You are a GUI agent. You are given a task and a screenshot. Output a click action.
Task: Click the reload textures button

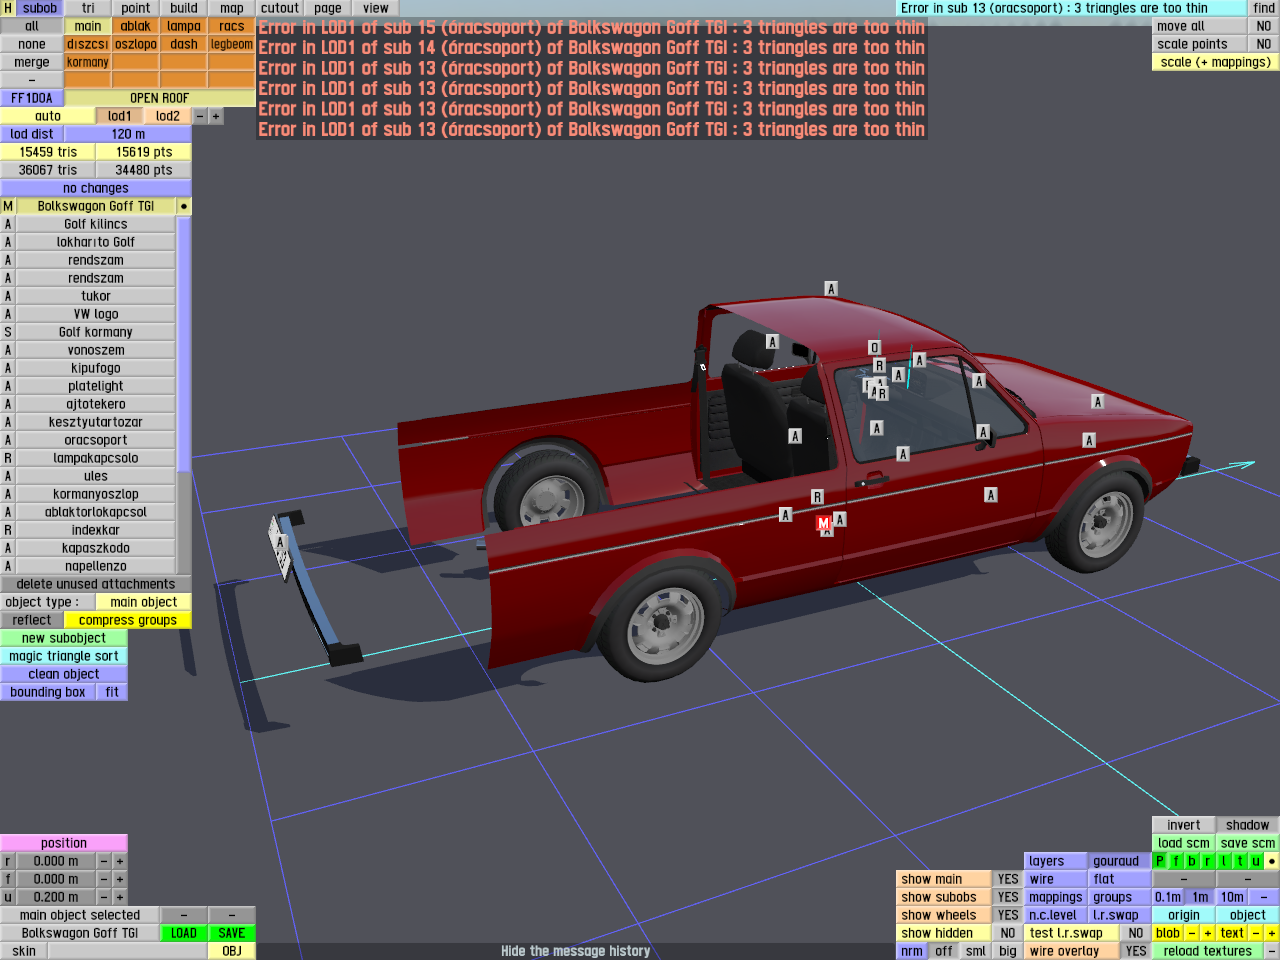(1208, 951)
